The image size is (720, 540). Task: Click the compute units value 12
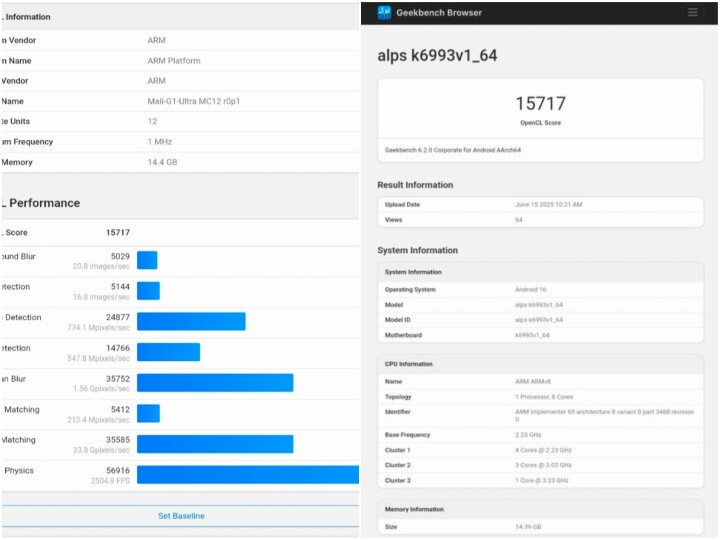[x=152, y=121]
